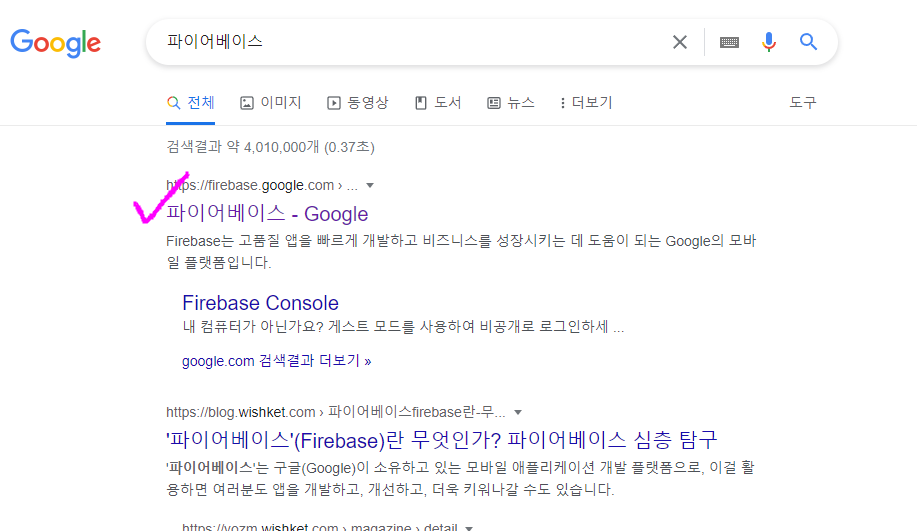Switch to the 뉴스 tab
Image resolution: width=917 pixels, height=531 pixels.
click(511, 103)
